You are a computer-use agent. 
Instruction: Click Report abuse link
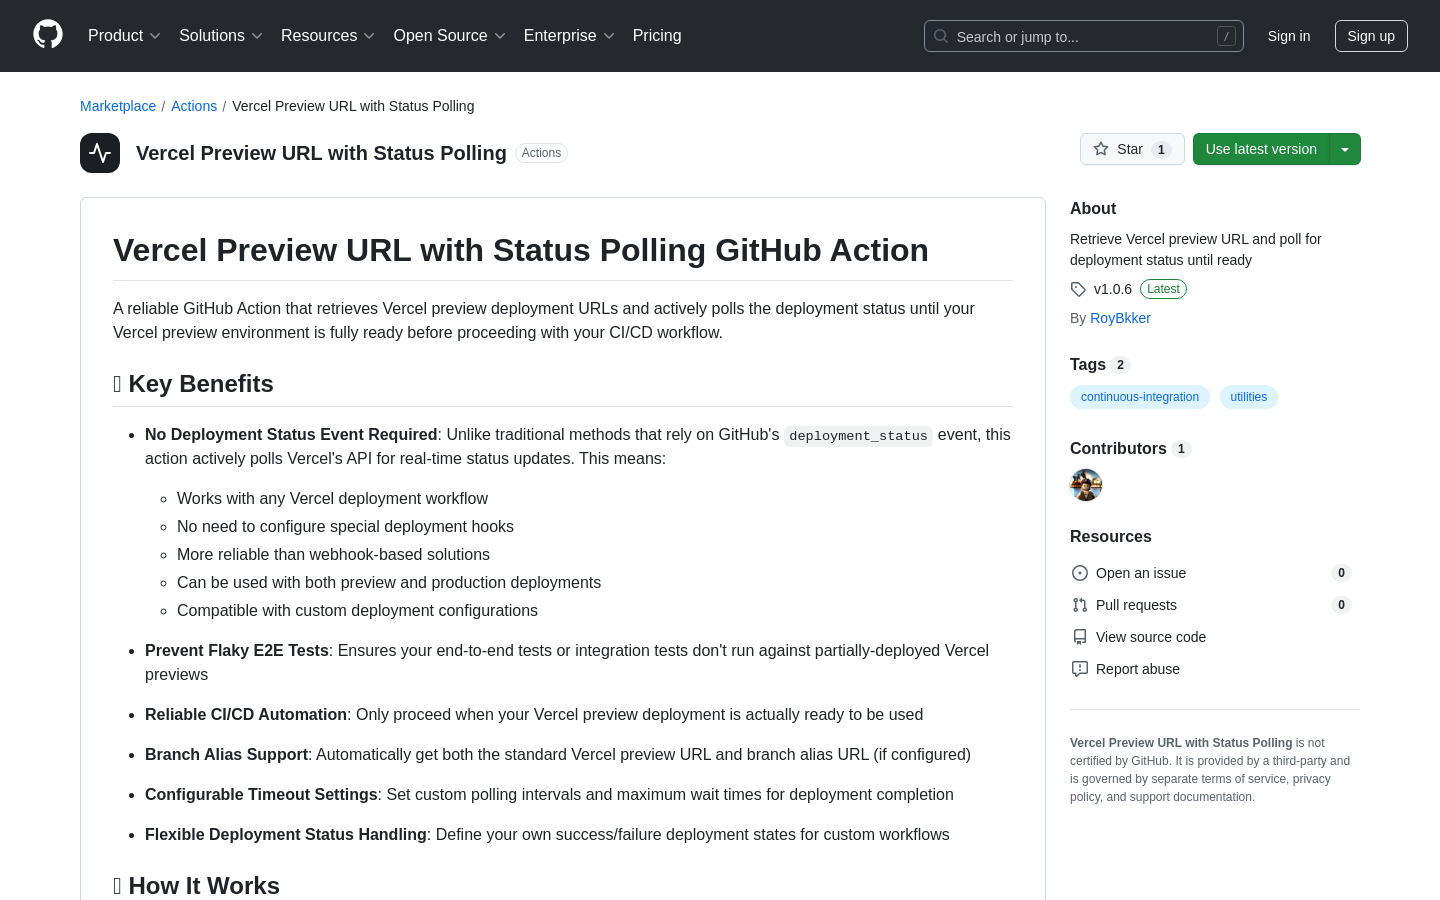click(x=1138, y=669)
